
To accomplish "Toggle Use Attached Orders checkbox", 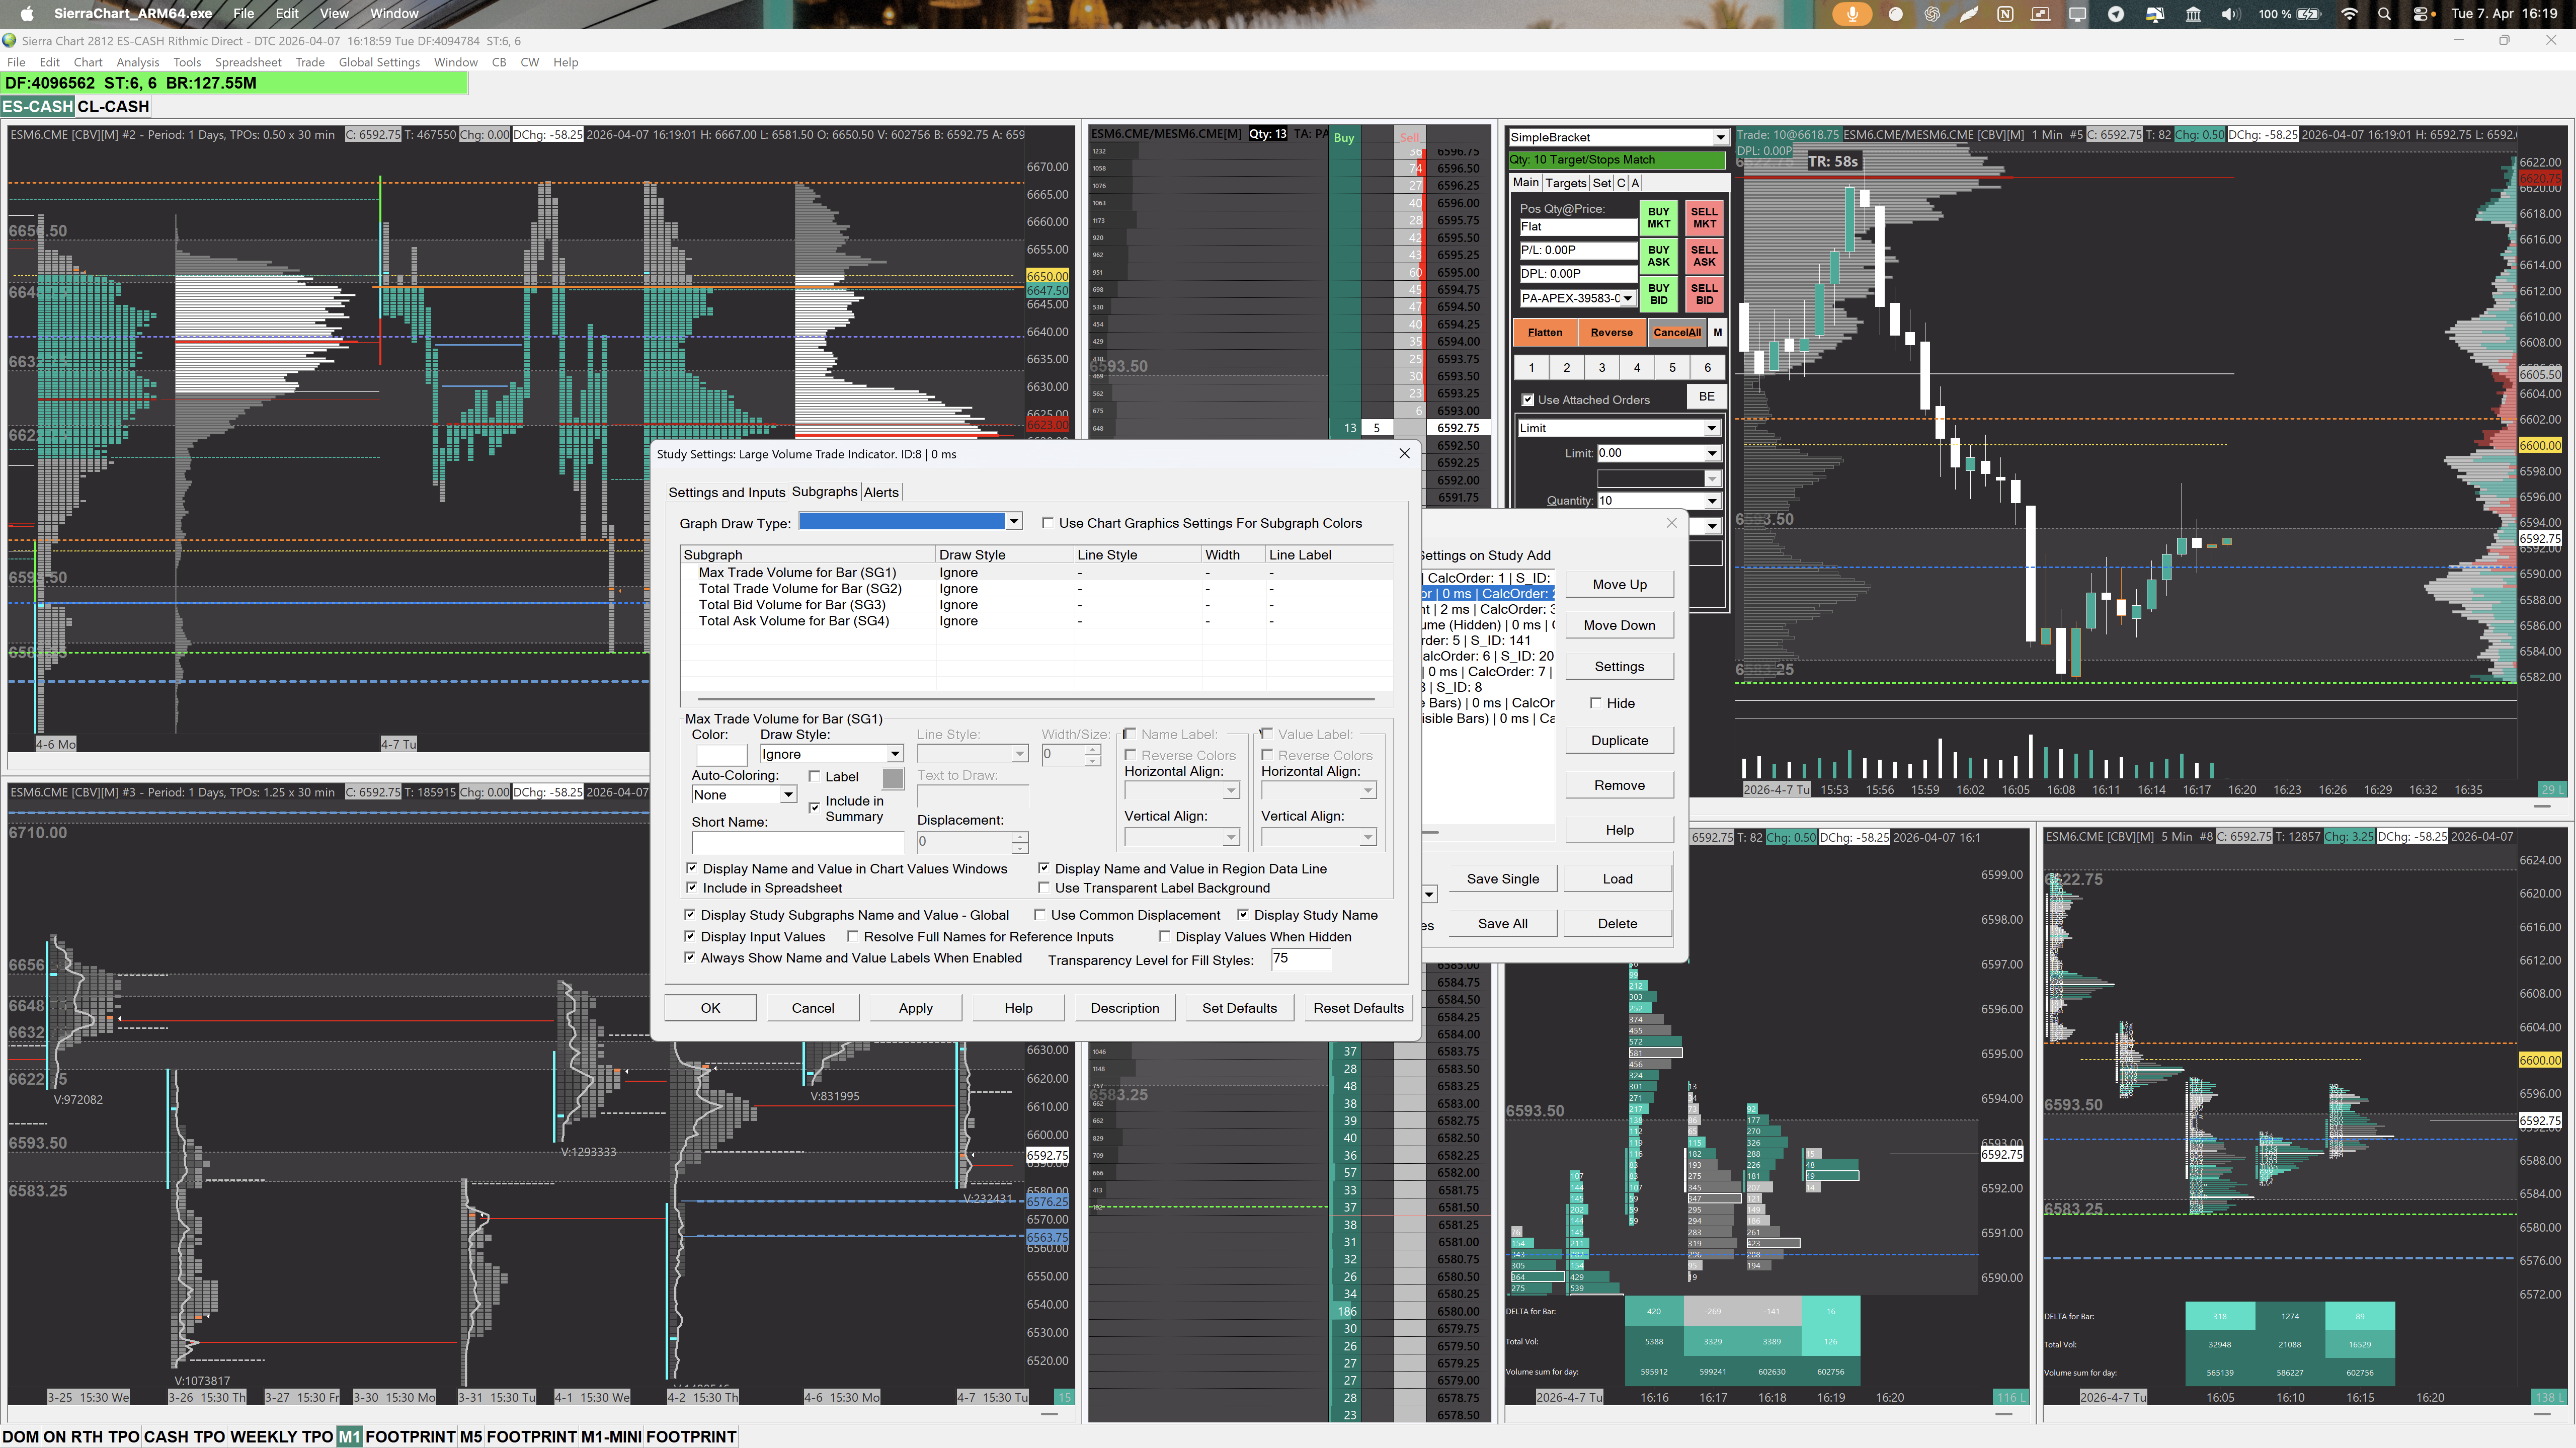I will click(x=1527, y=400).
